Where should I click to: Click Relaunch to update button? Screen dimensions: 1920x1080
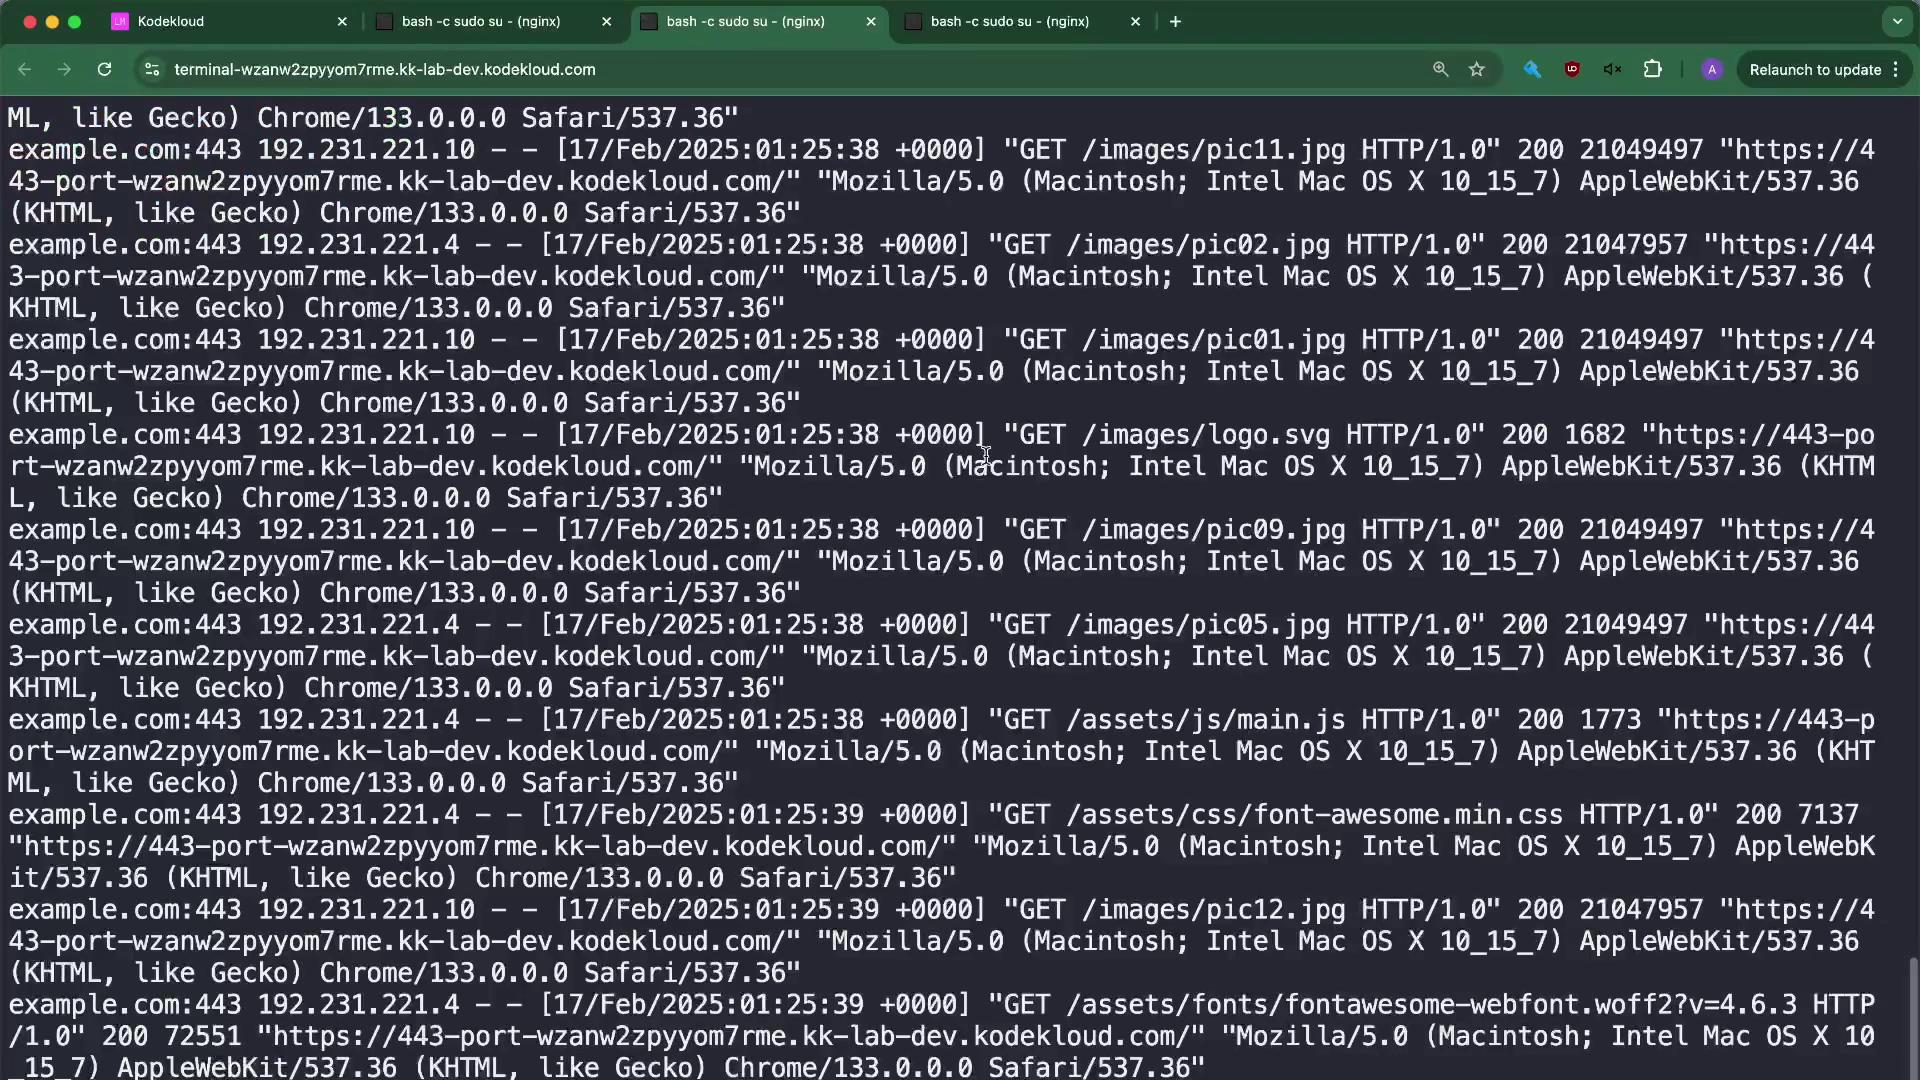(1814, 69)
